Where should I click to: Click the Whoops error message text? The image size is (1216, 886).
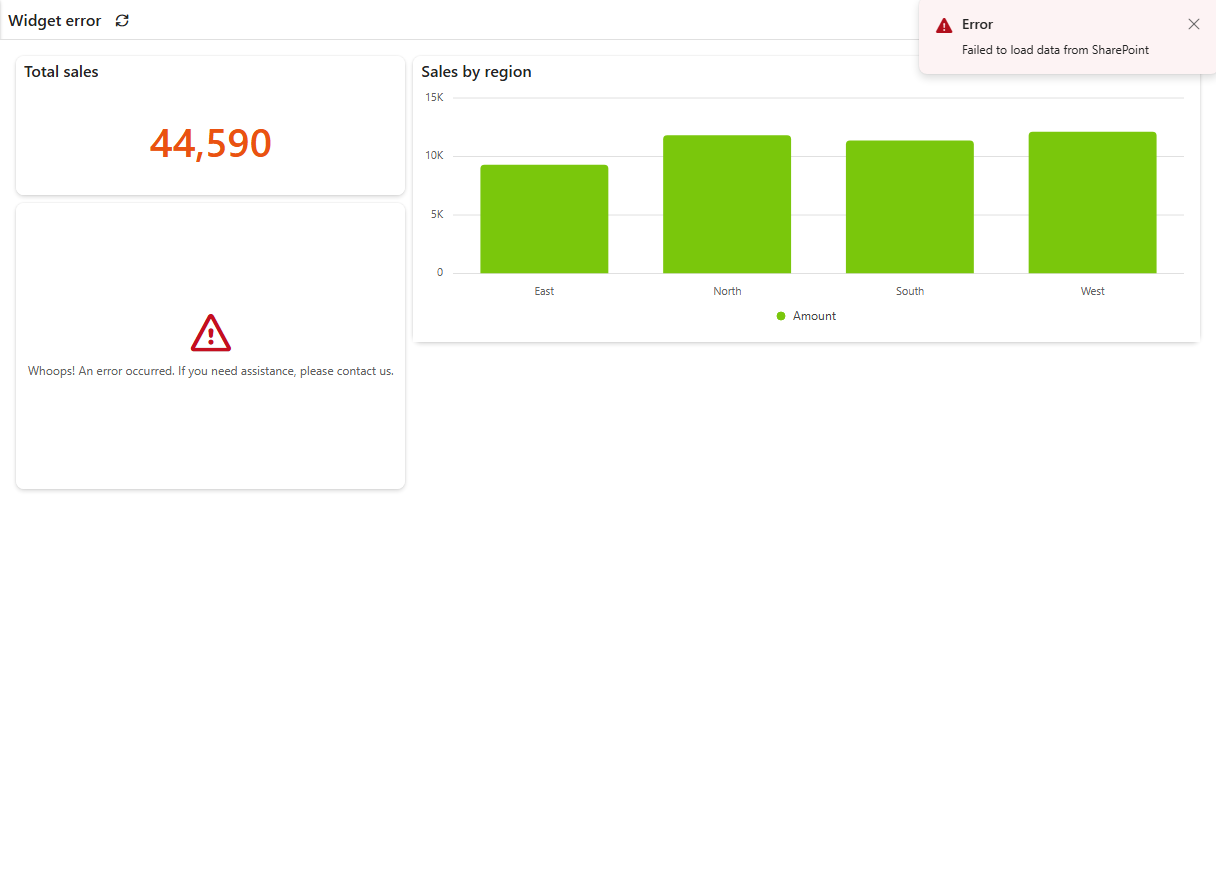pos(211,371)
